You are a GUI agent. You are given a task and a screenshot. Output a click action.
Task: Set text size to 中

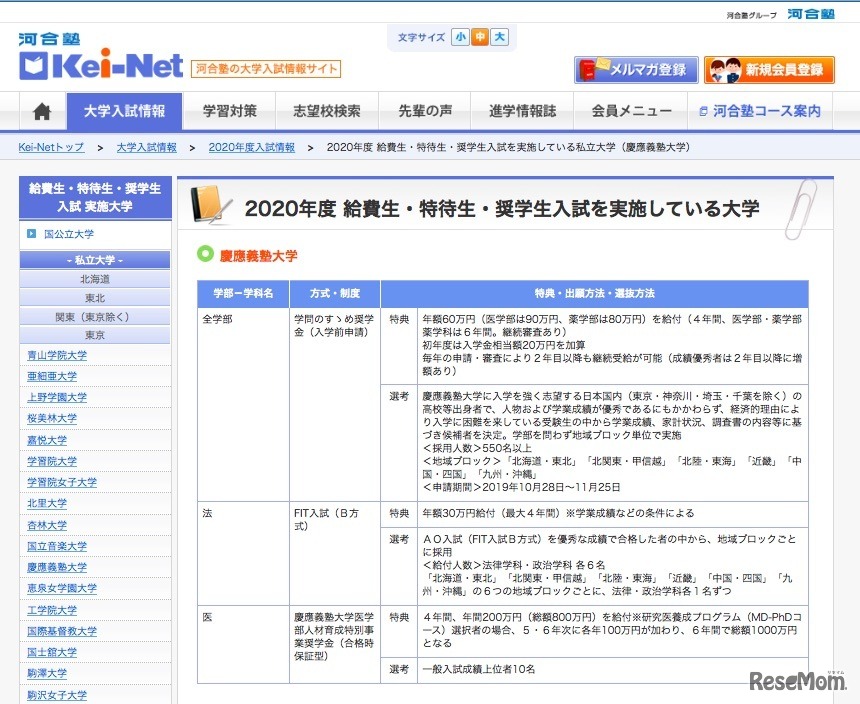click(480, 38)
